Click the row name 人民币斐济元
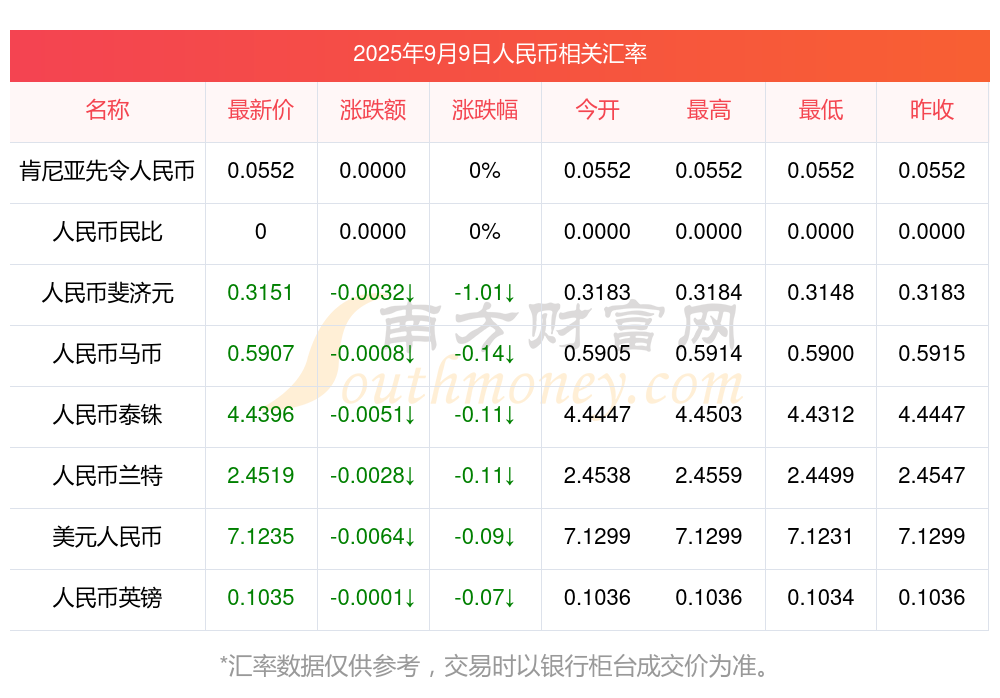1000x698 pixels. (x=107, y=293)
